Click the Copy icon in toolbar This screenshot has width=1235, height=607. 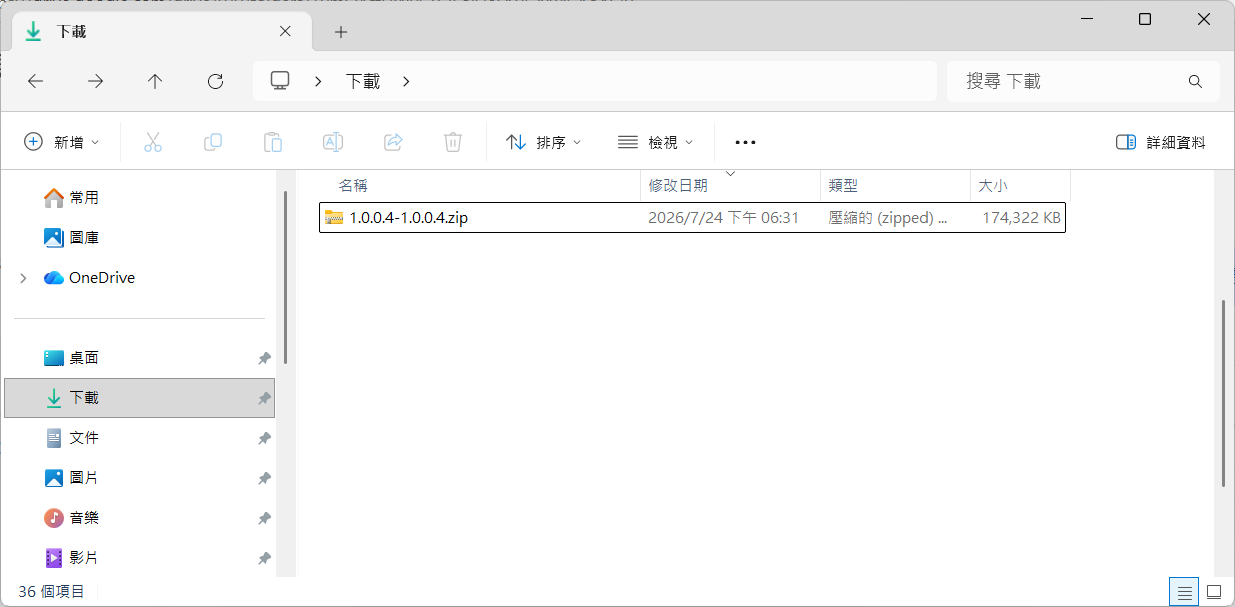[x=213, y=142]
